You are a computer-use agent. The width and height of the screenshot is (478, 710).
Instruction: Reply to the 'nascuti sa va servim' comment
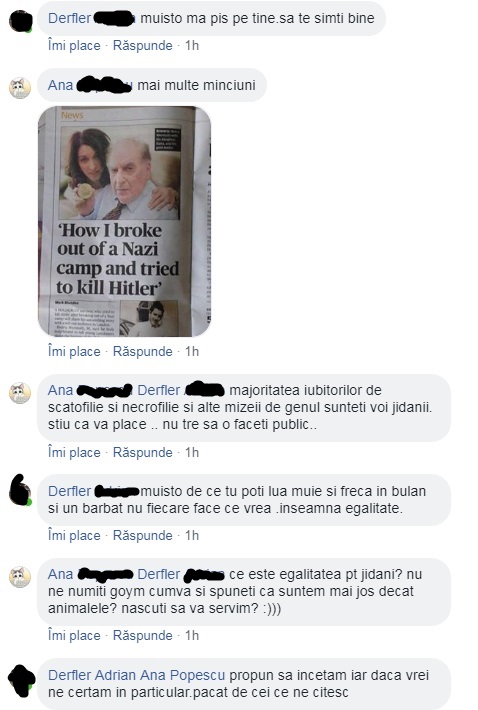tap(143, 635)
